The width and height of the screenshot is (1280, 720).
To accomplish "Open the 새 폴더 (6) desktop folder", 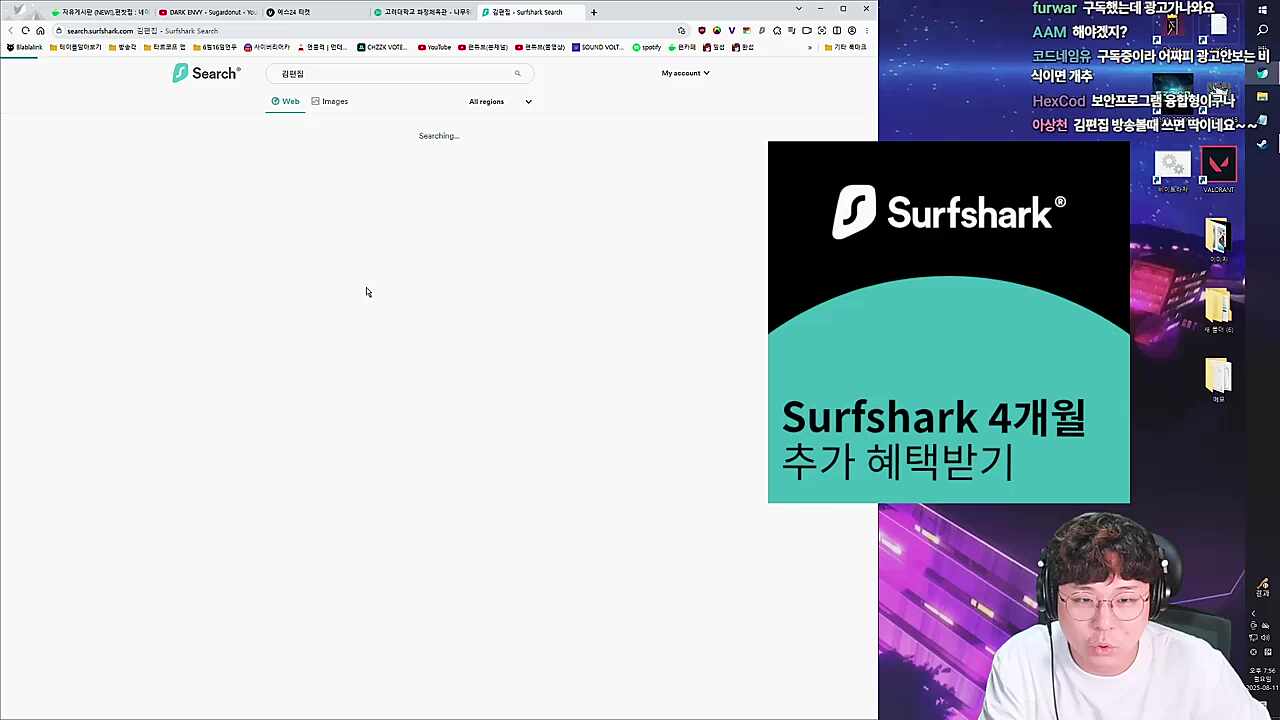I will tap(1218, 311).
